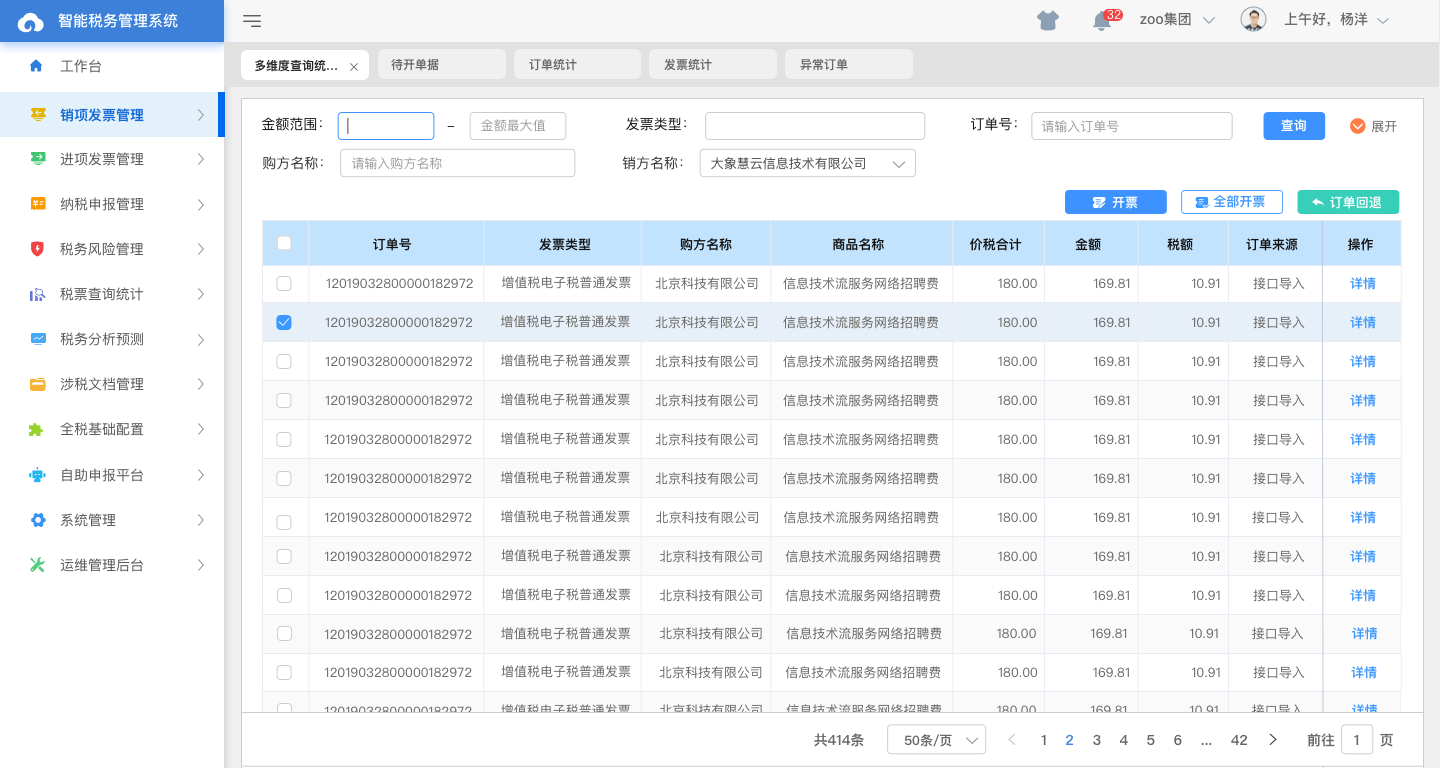Click the shirt theme icon in top bar
Viewport: 1440px width, 768px height.
tap(1047, 19)
